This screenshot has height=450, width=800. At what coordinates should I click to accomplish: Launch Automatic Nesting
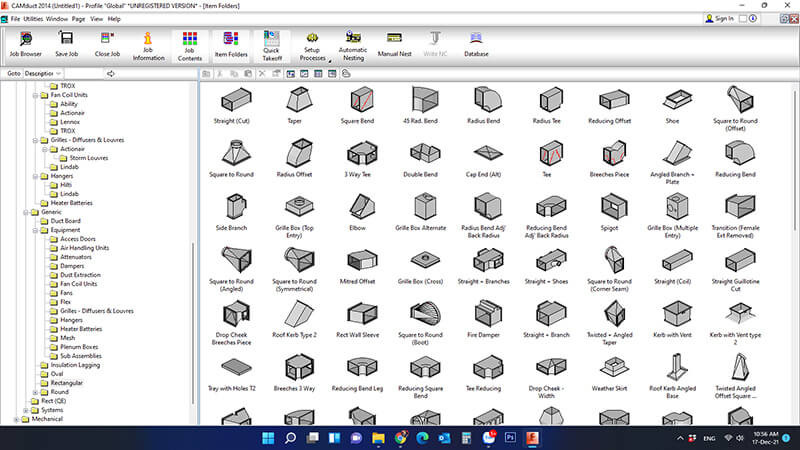coord(353,46)
